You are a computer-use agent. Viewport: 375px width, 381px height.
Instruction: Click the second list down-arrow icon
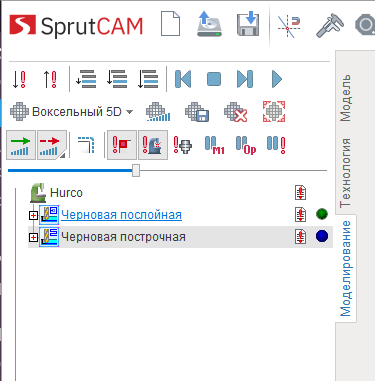point(117,79)
